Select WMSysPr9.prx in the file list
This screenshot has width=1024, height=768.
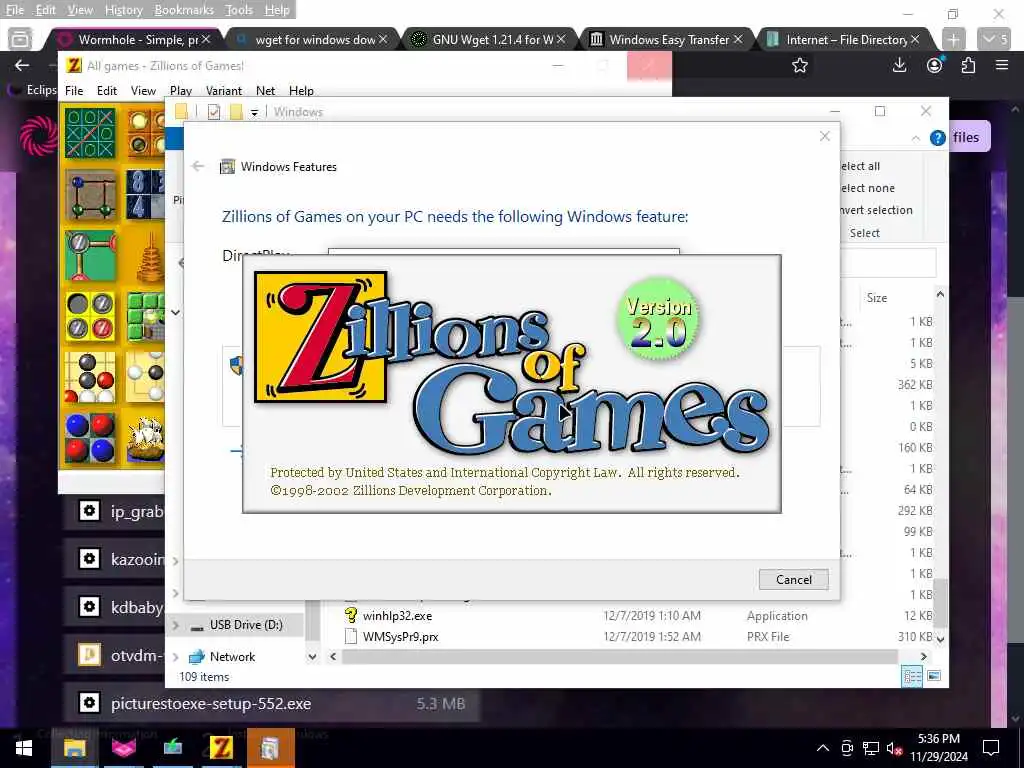(400, 637)
